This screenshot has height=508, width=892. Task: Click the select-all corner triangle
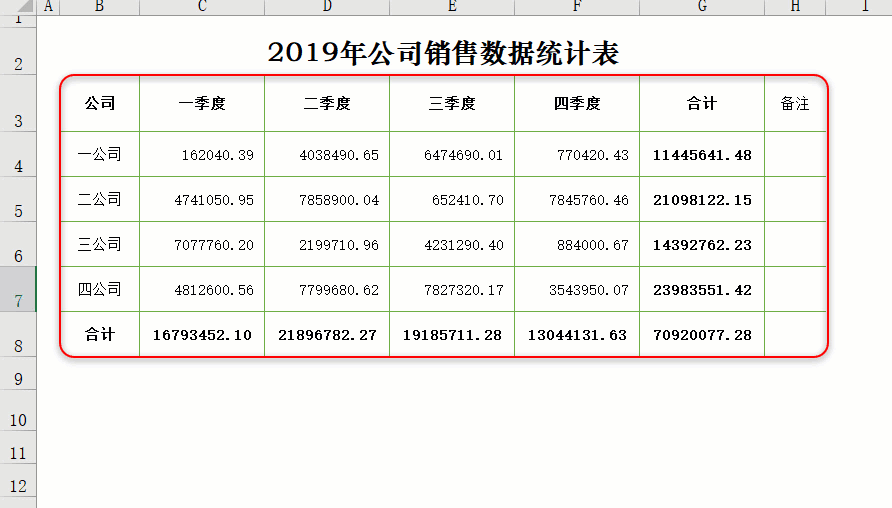tap(25, 6)
